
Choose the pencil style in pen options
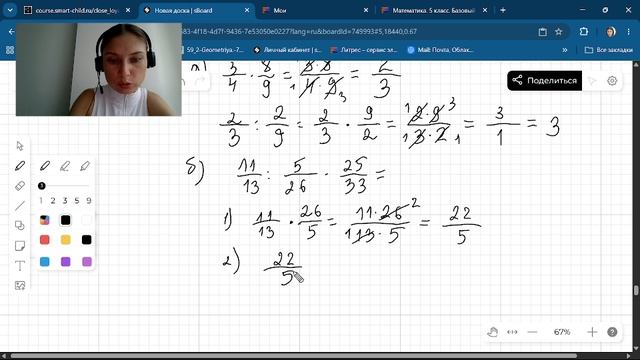click(x=45, y=166)
